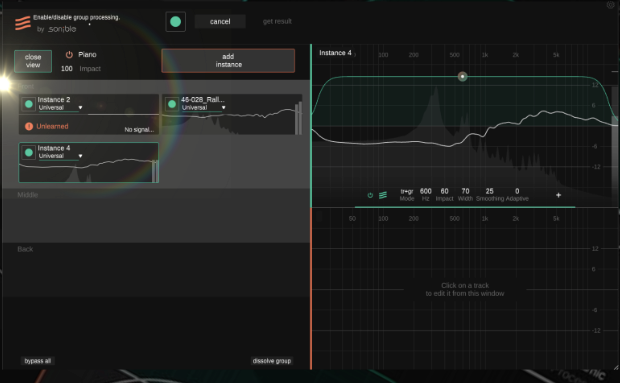Click the green smart filter waves icon

[x=383, y=195]
